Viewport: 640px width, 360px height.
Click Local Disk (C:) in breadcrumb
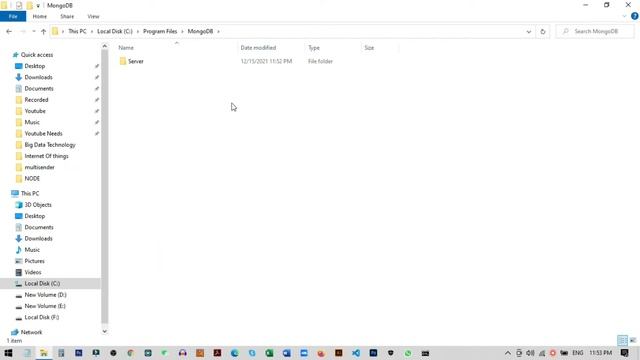point(115,31)
